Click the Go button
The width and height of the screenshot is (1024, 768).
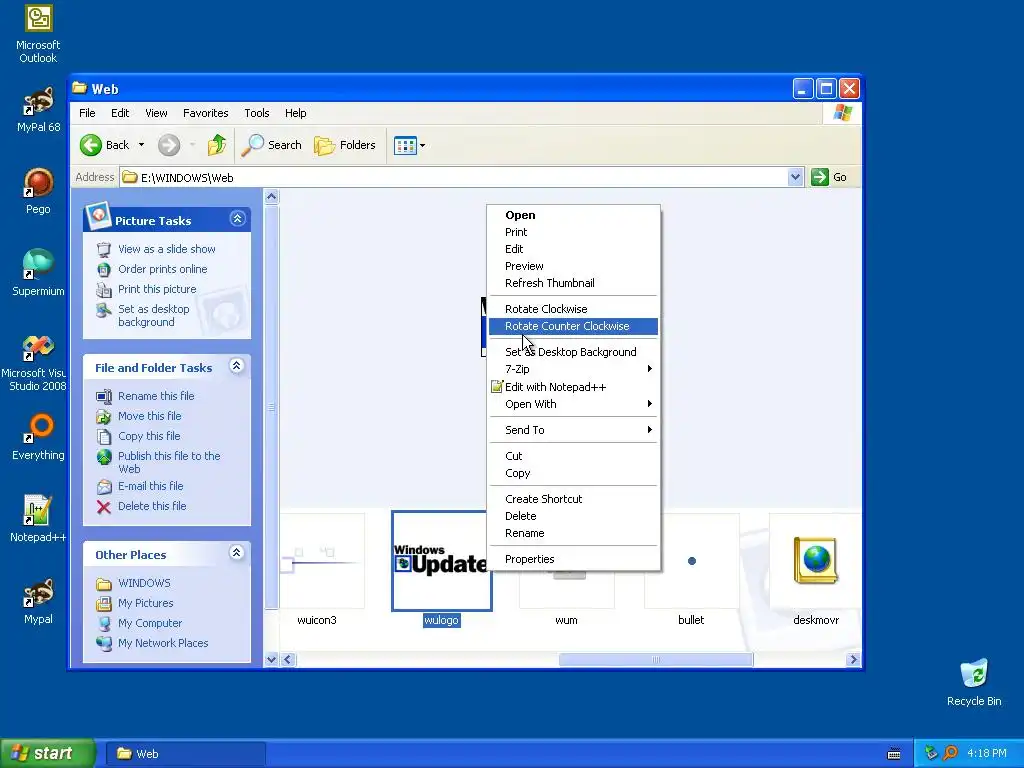tap(829, 177)
